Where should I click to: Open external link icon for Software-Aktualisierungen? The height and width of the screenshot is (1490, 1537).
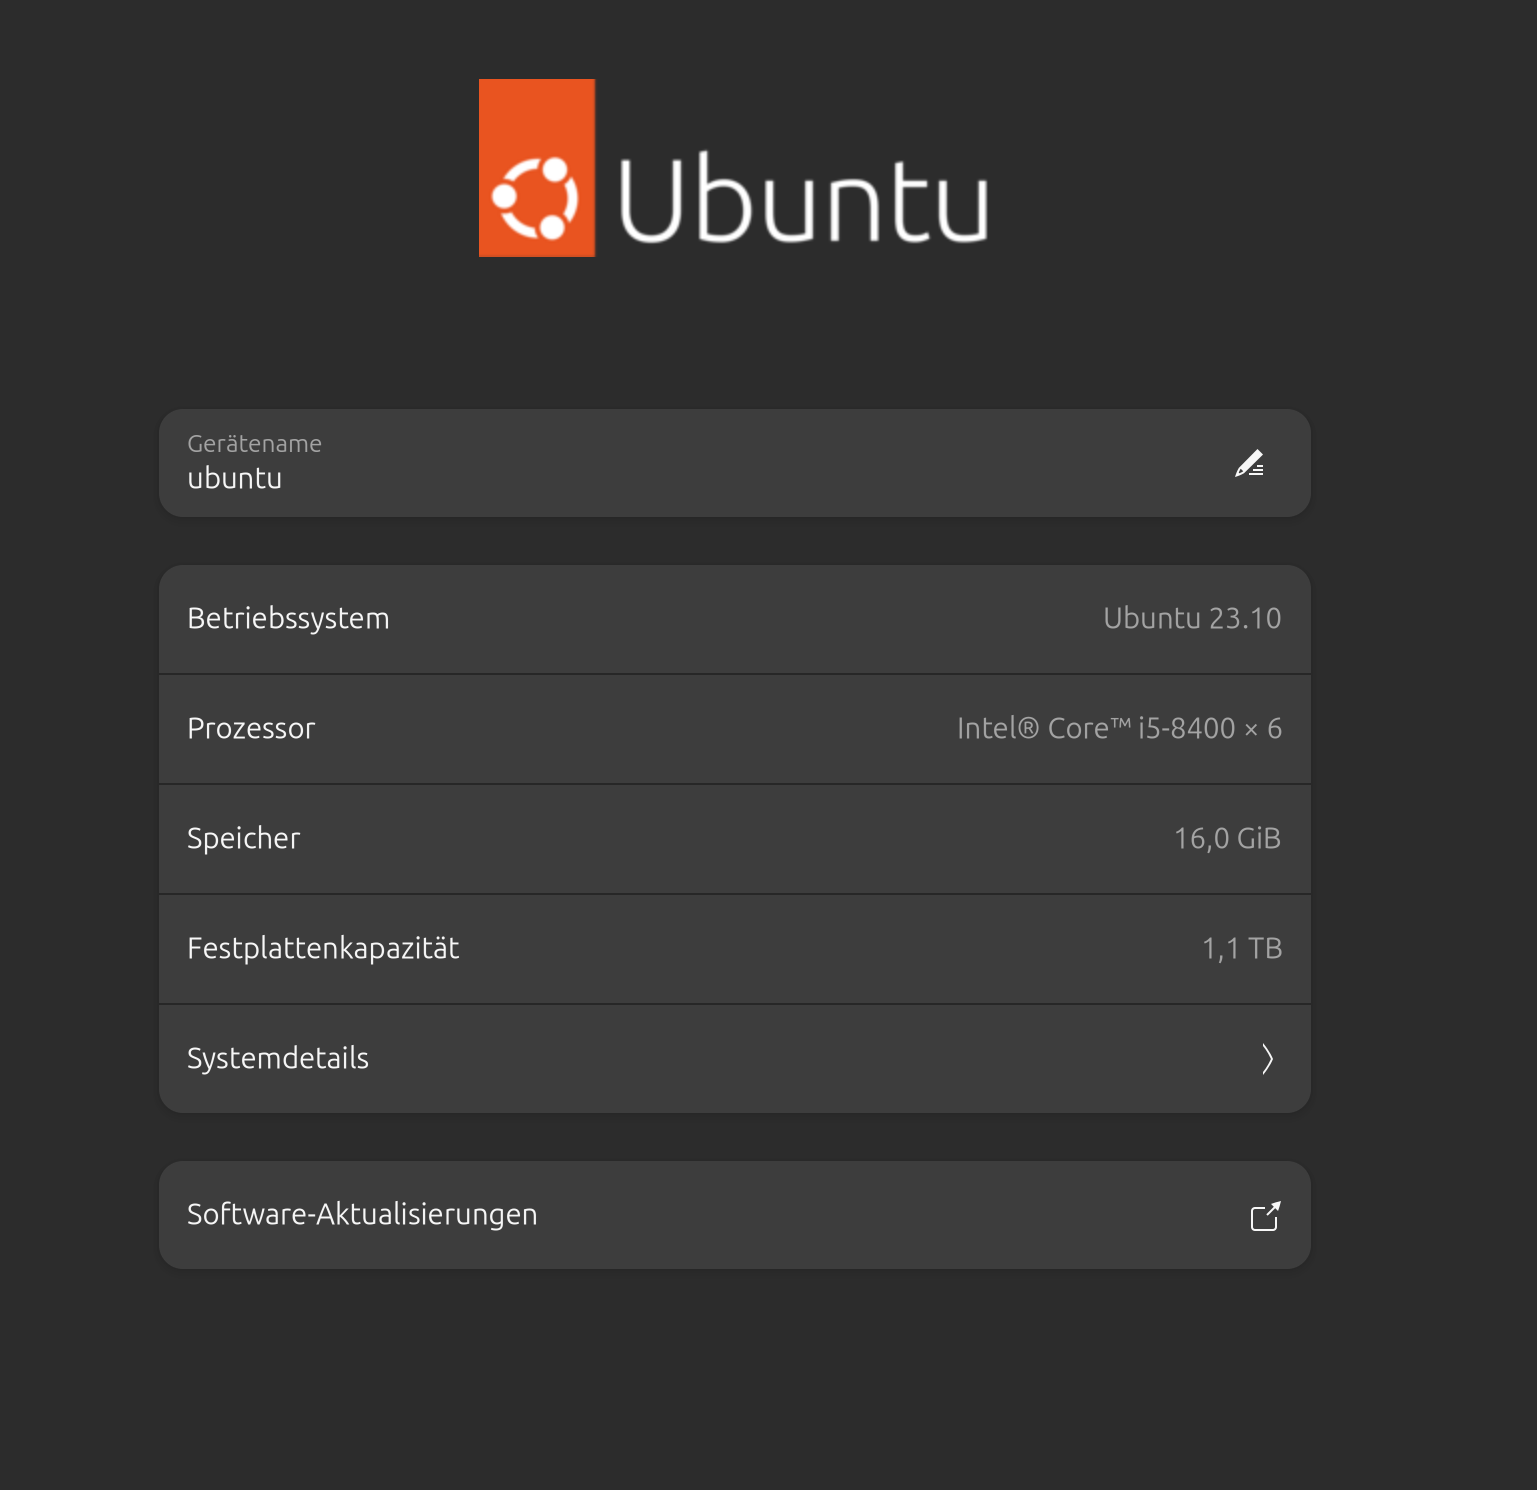[x=1265, y=1216]
